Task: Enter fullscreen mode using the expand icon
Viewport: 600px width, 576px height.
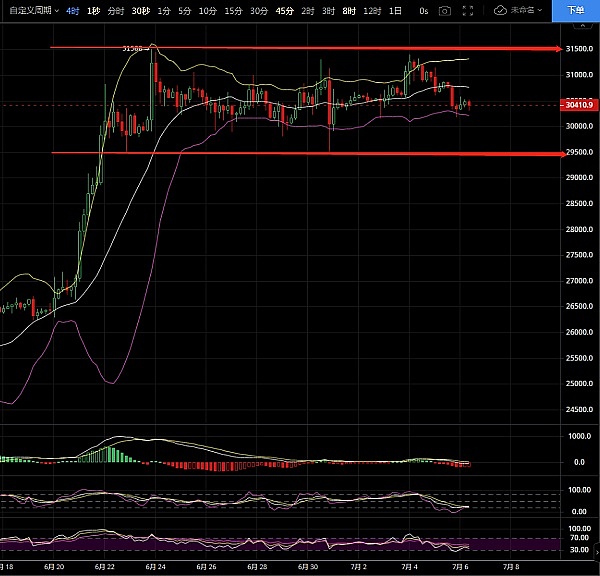Action: (466, 10)
